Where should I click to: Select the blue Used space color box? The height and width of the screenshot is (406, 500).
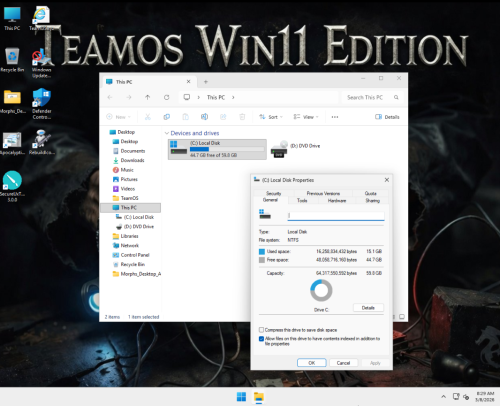click(x=262, y=251)
